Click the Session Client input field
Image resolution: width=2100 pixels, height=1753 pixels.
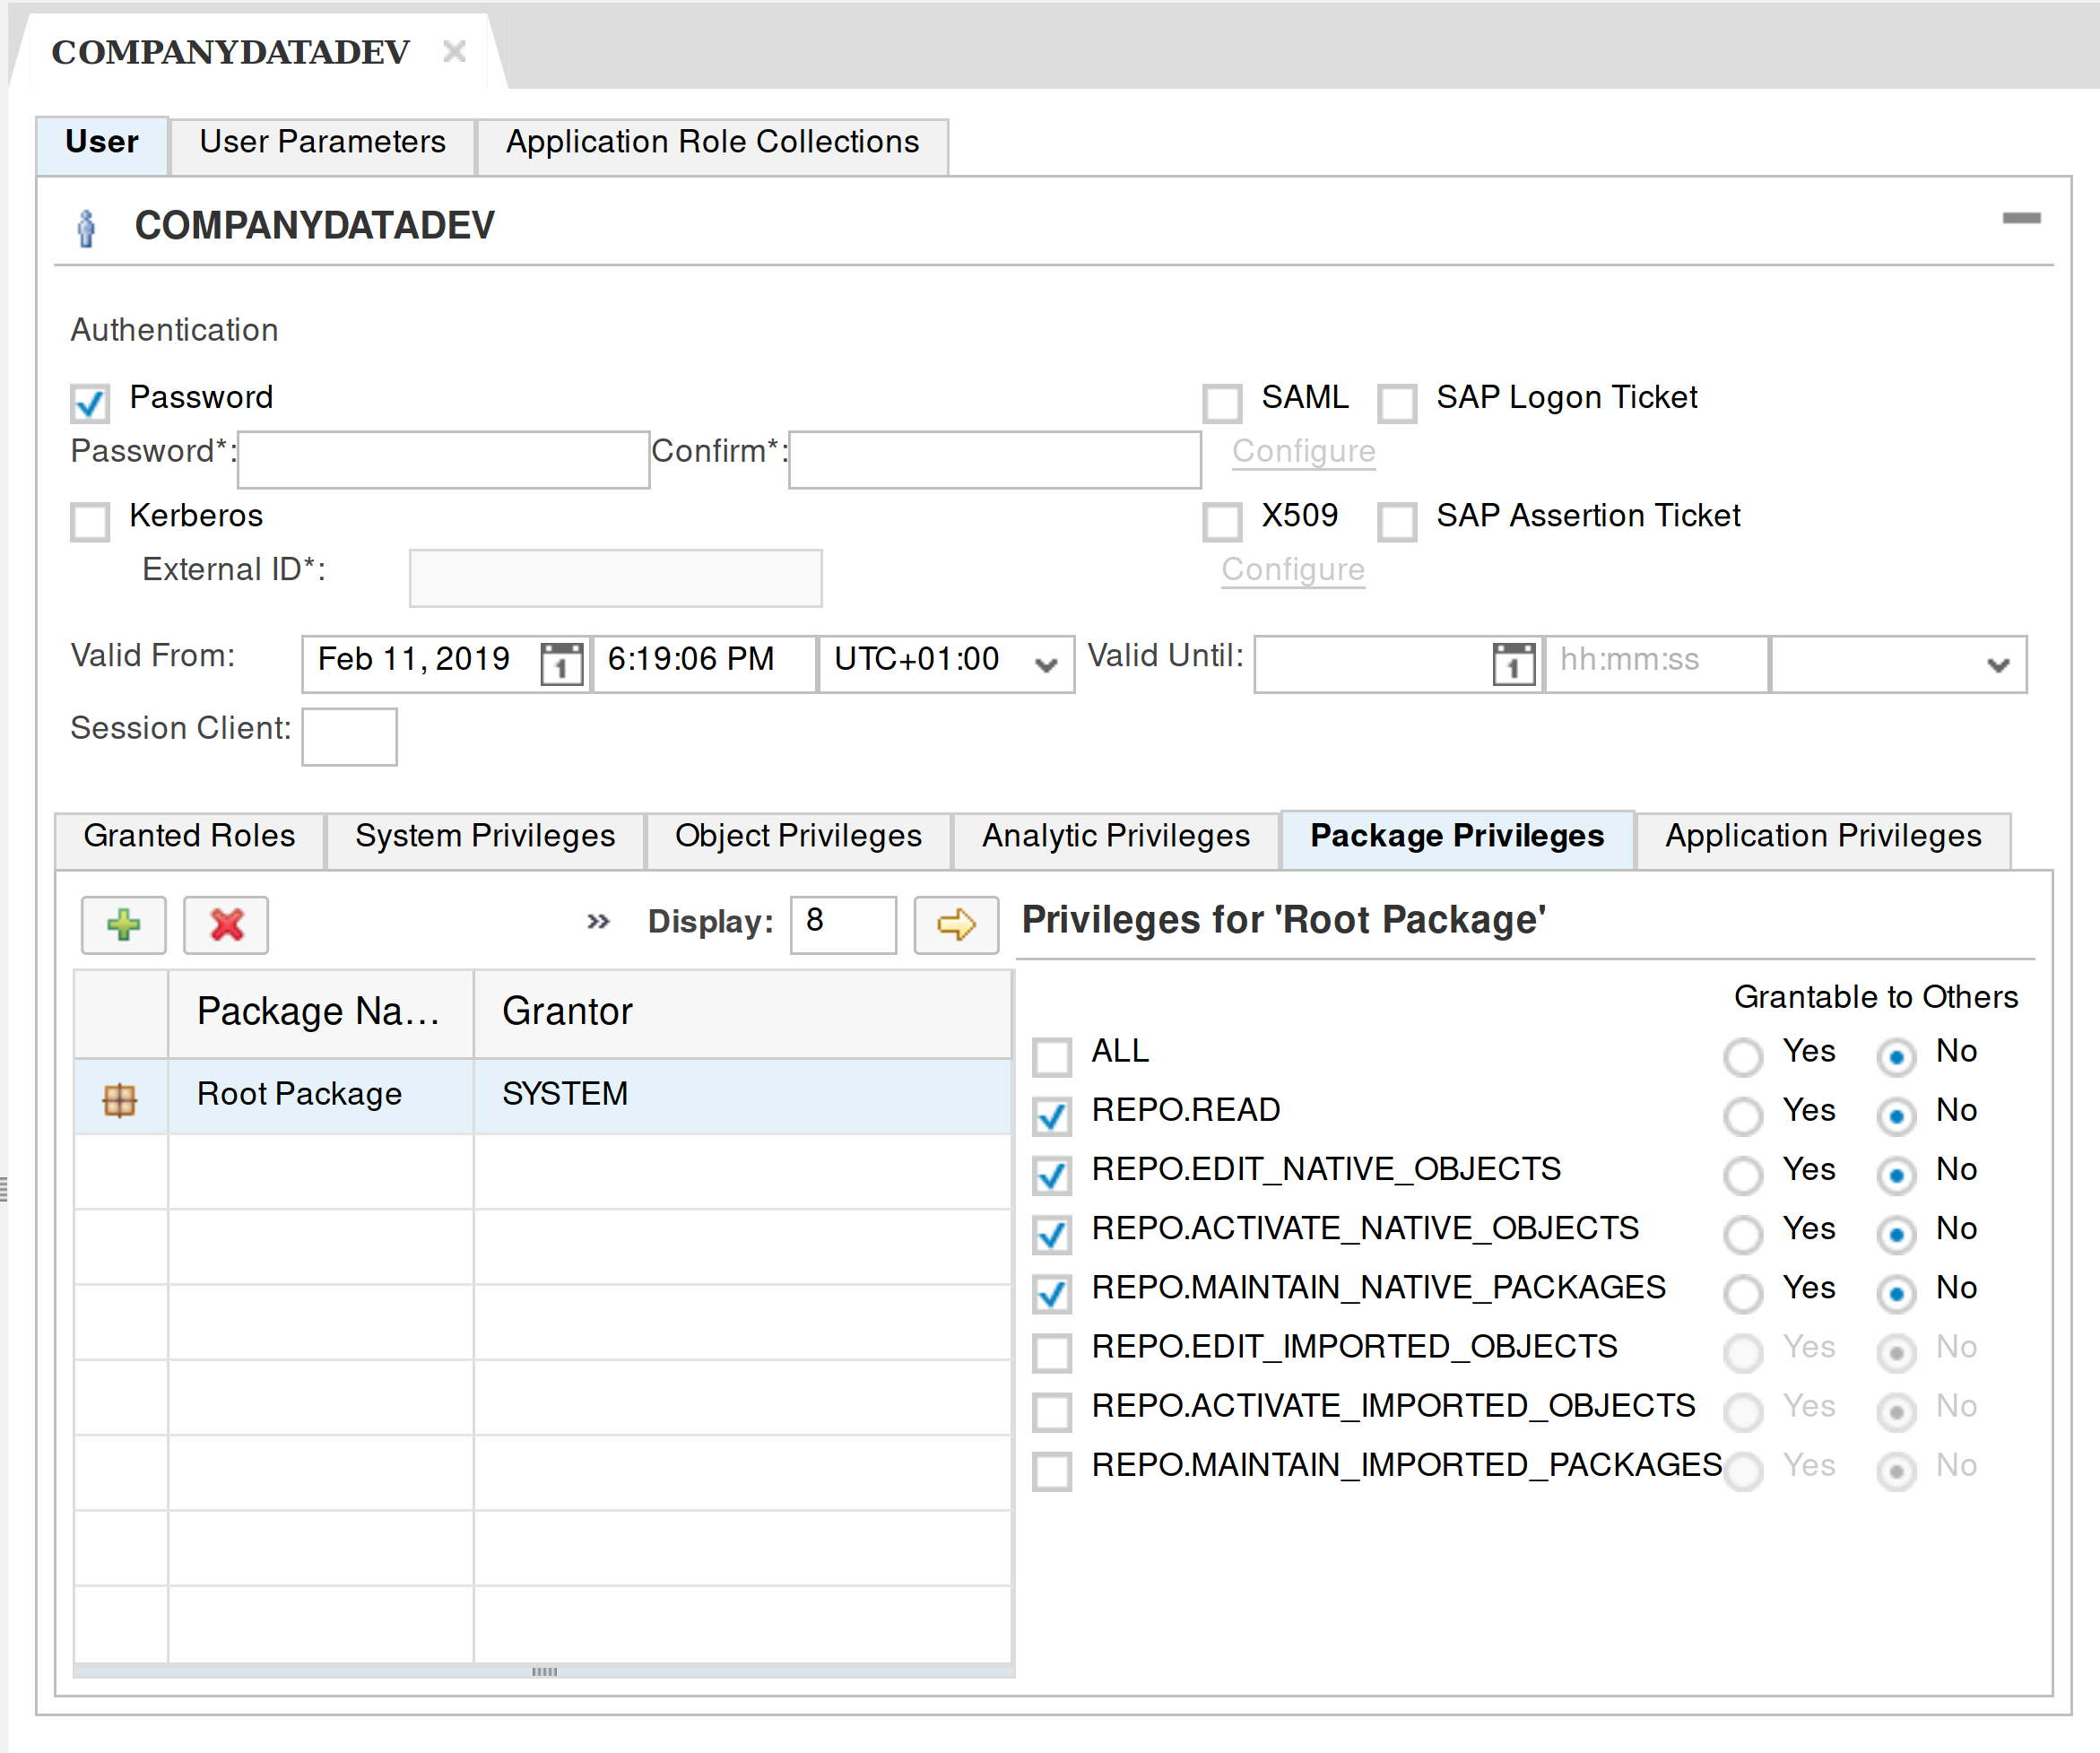[x=349, y=736]
